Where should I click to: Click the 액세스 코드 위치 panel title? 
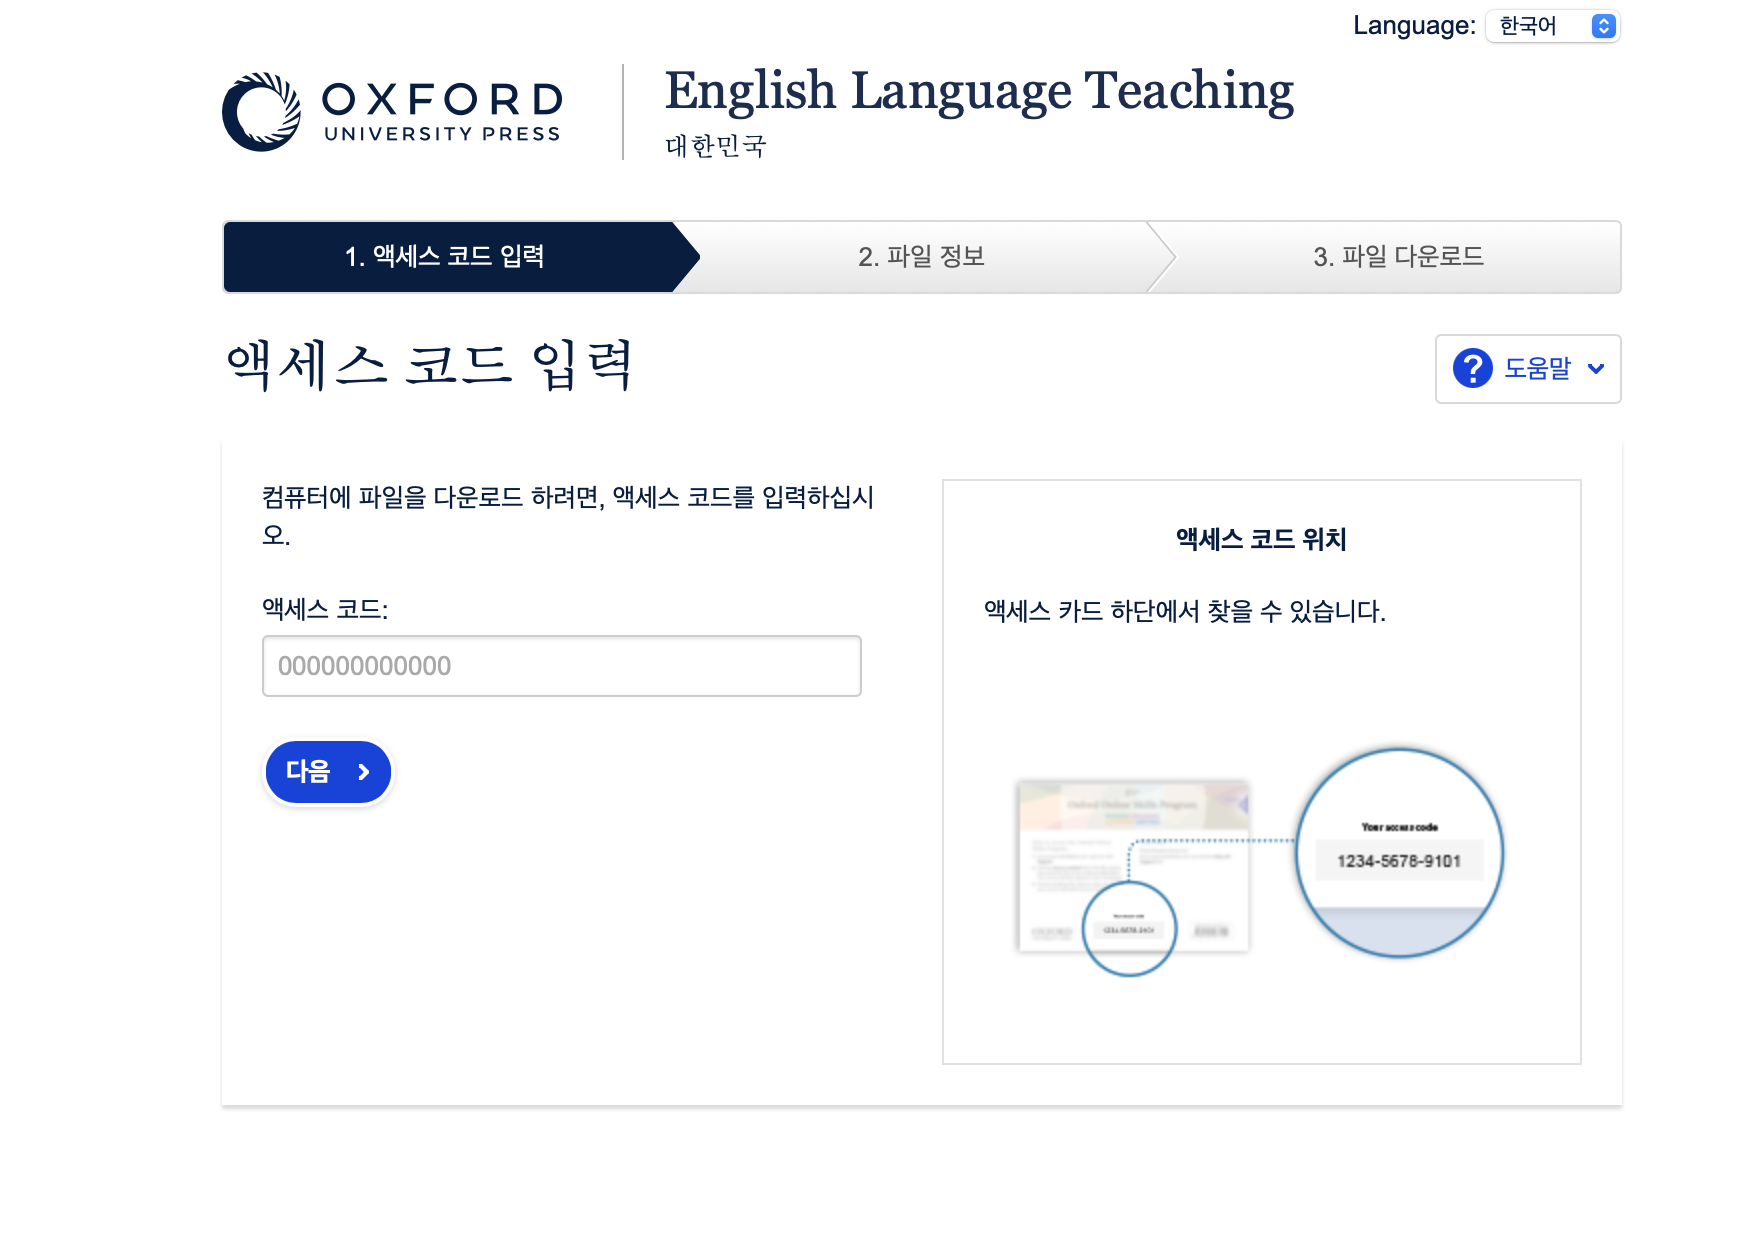click(x=1261, y=540)
